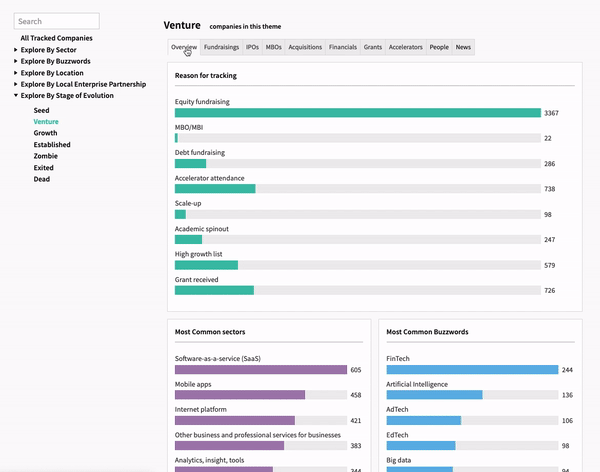View the News tab
Screen dimensions: 600x472
[x=463, y=47]
